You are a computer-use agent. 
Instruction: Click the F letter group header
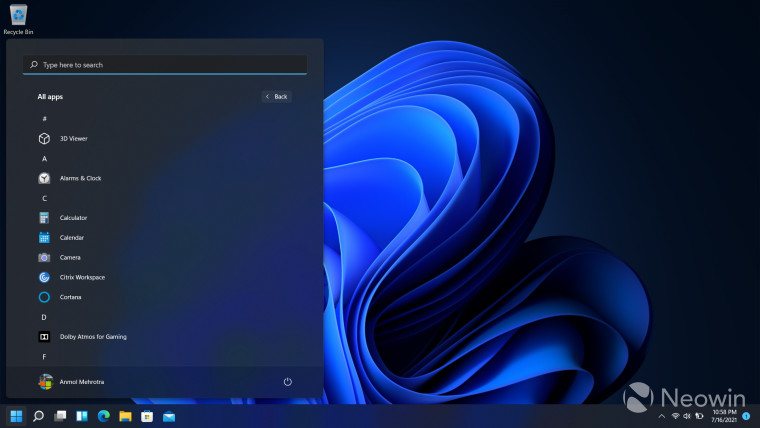[x=44, y=357]
